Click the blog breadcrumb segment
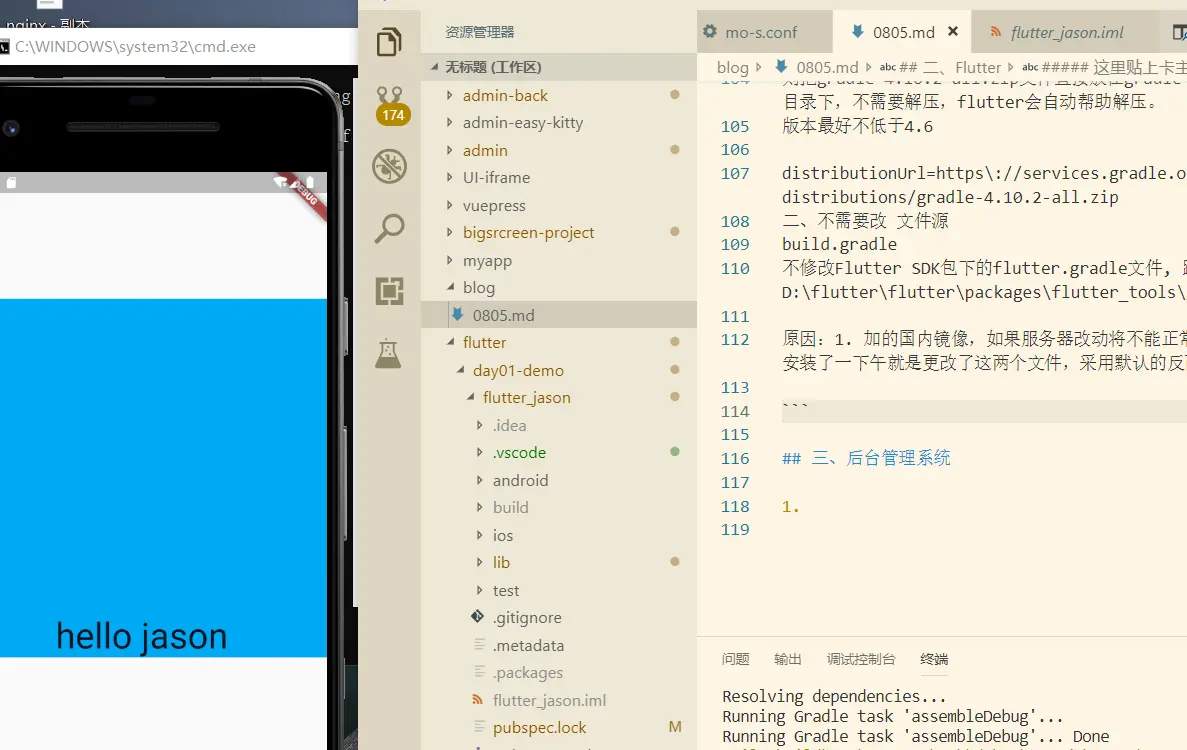 732,67
